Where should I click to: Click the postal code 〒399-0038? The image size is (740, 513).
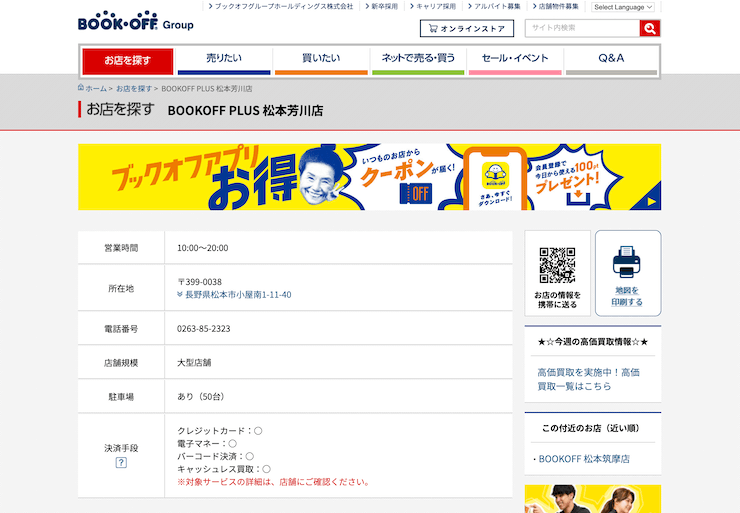[199, 282]
